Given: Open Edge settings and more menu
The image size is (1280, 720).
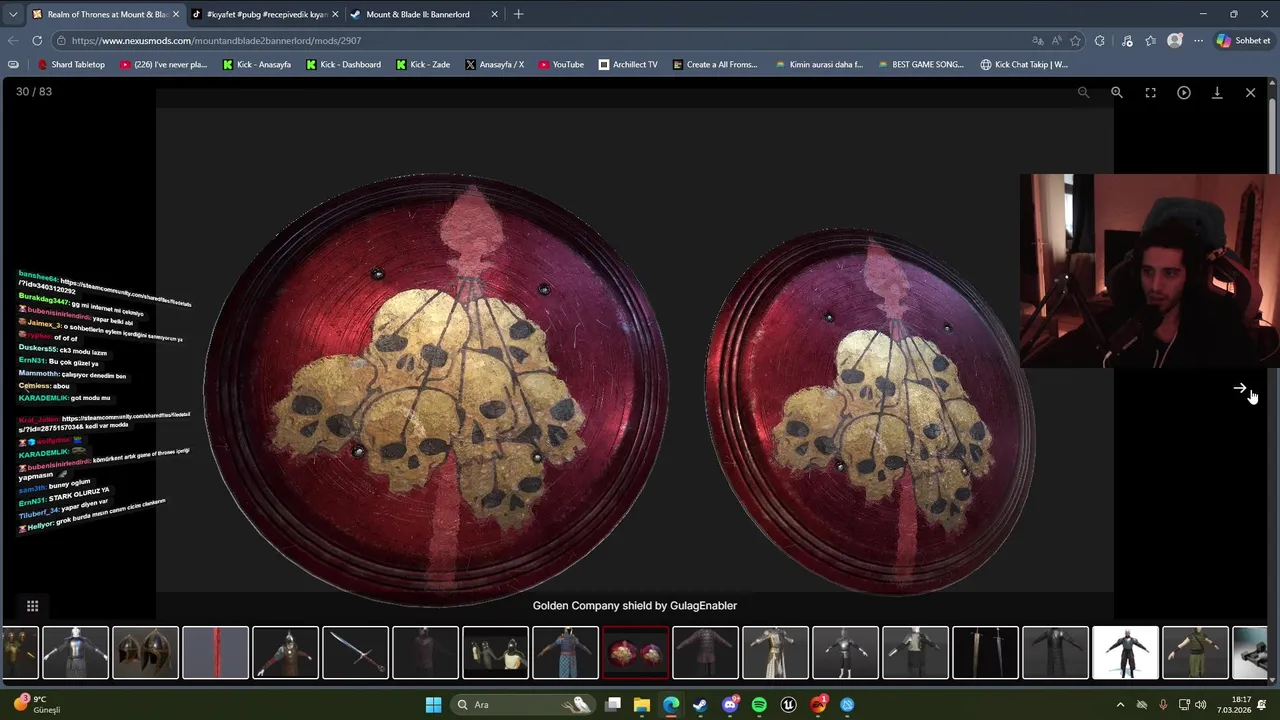Looking at the screenshot, I should pyautogui.click(x=1198, y=41).
